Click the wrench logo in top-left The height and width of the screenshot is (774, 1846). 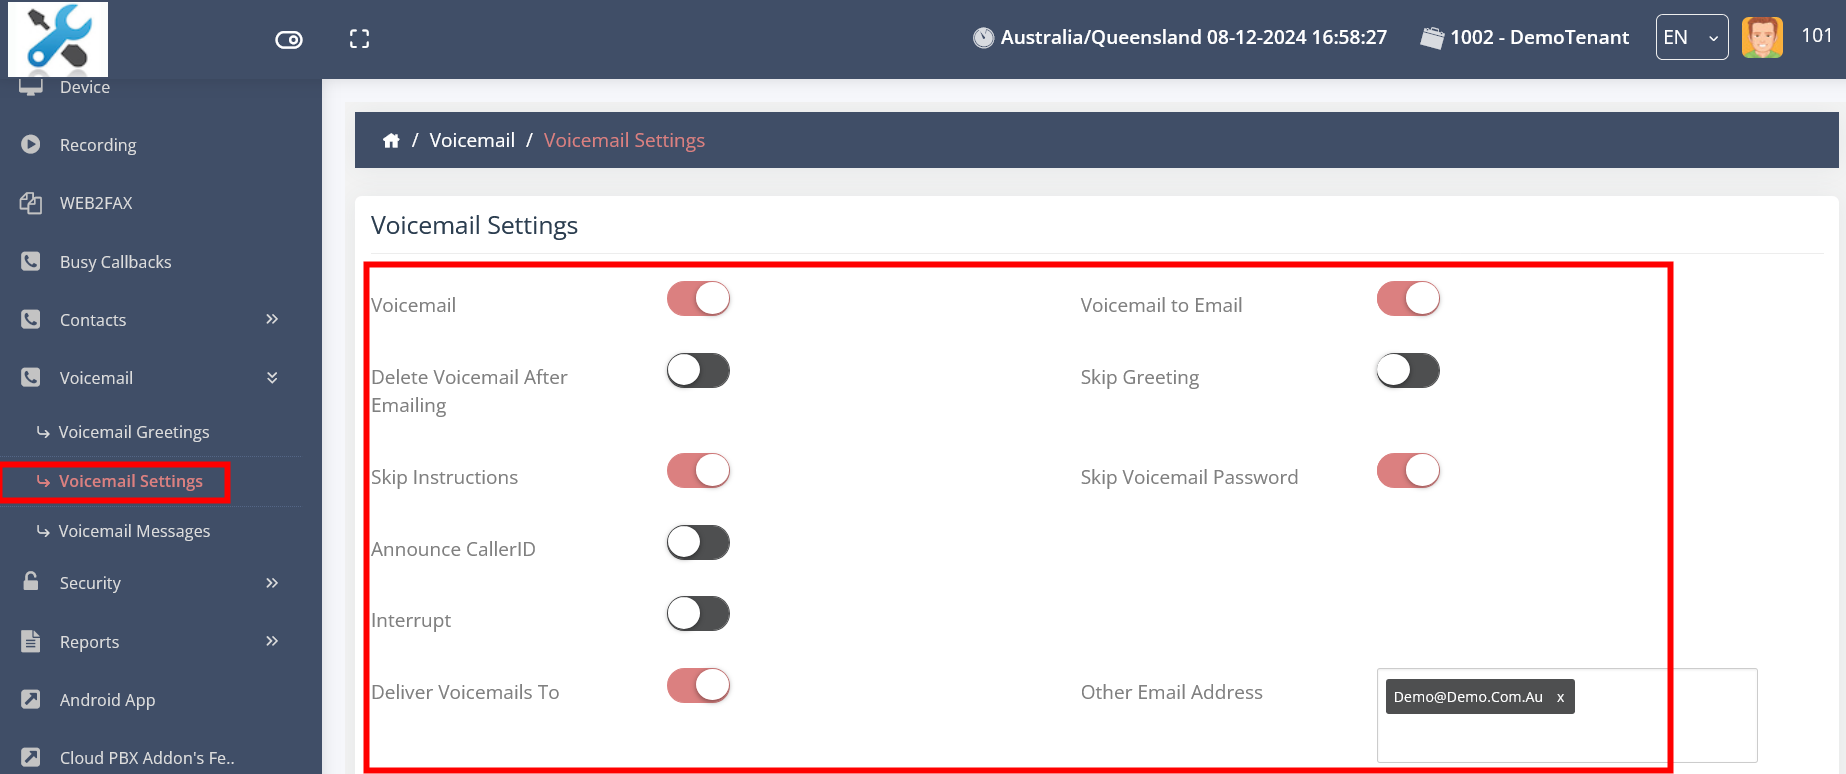[58, 39]
